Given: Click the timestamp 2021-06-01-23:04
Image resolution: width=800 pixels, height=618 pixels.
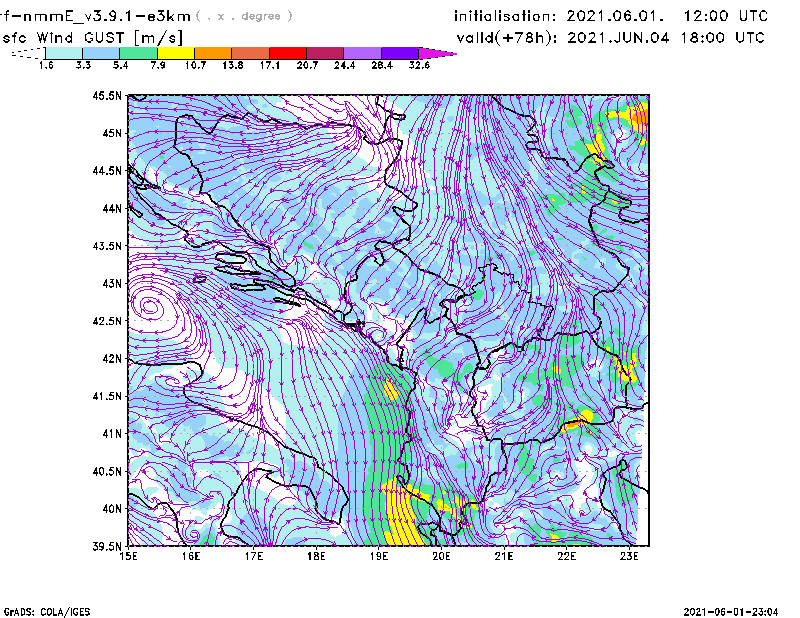Looking at the screenshot, I should pyautogui.click(x=731, y=612).
